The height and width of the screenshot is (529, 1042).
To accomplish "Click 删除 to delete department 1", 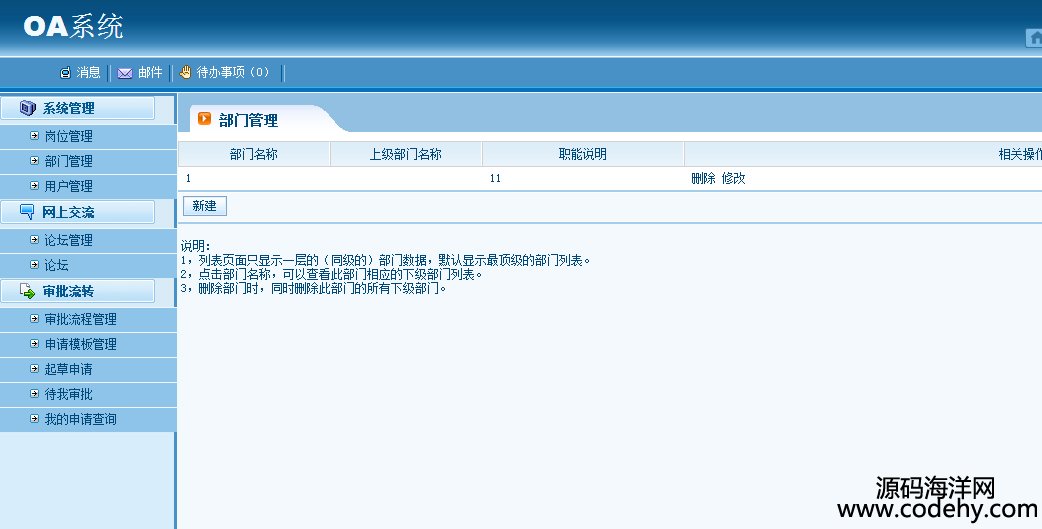I will (703, 178).
